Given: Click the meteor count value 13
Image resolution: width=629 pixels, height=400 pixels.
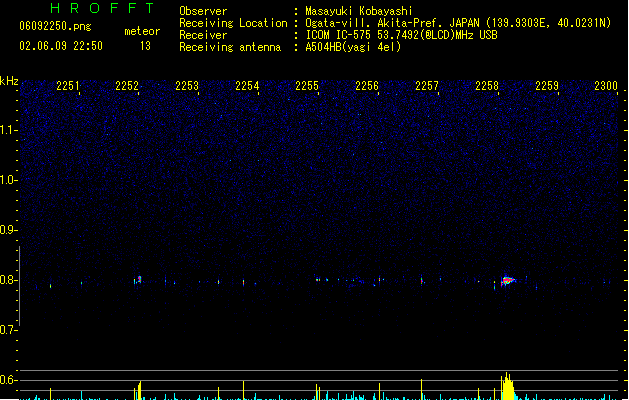Looking at the screenshot, I should [145, 46].
